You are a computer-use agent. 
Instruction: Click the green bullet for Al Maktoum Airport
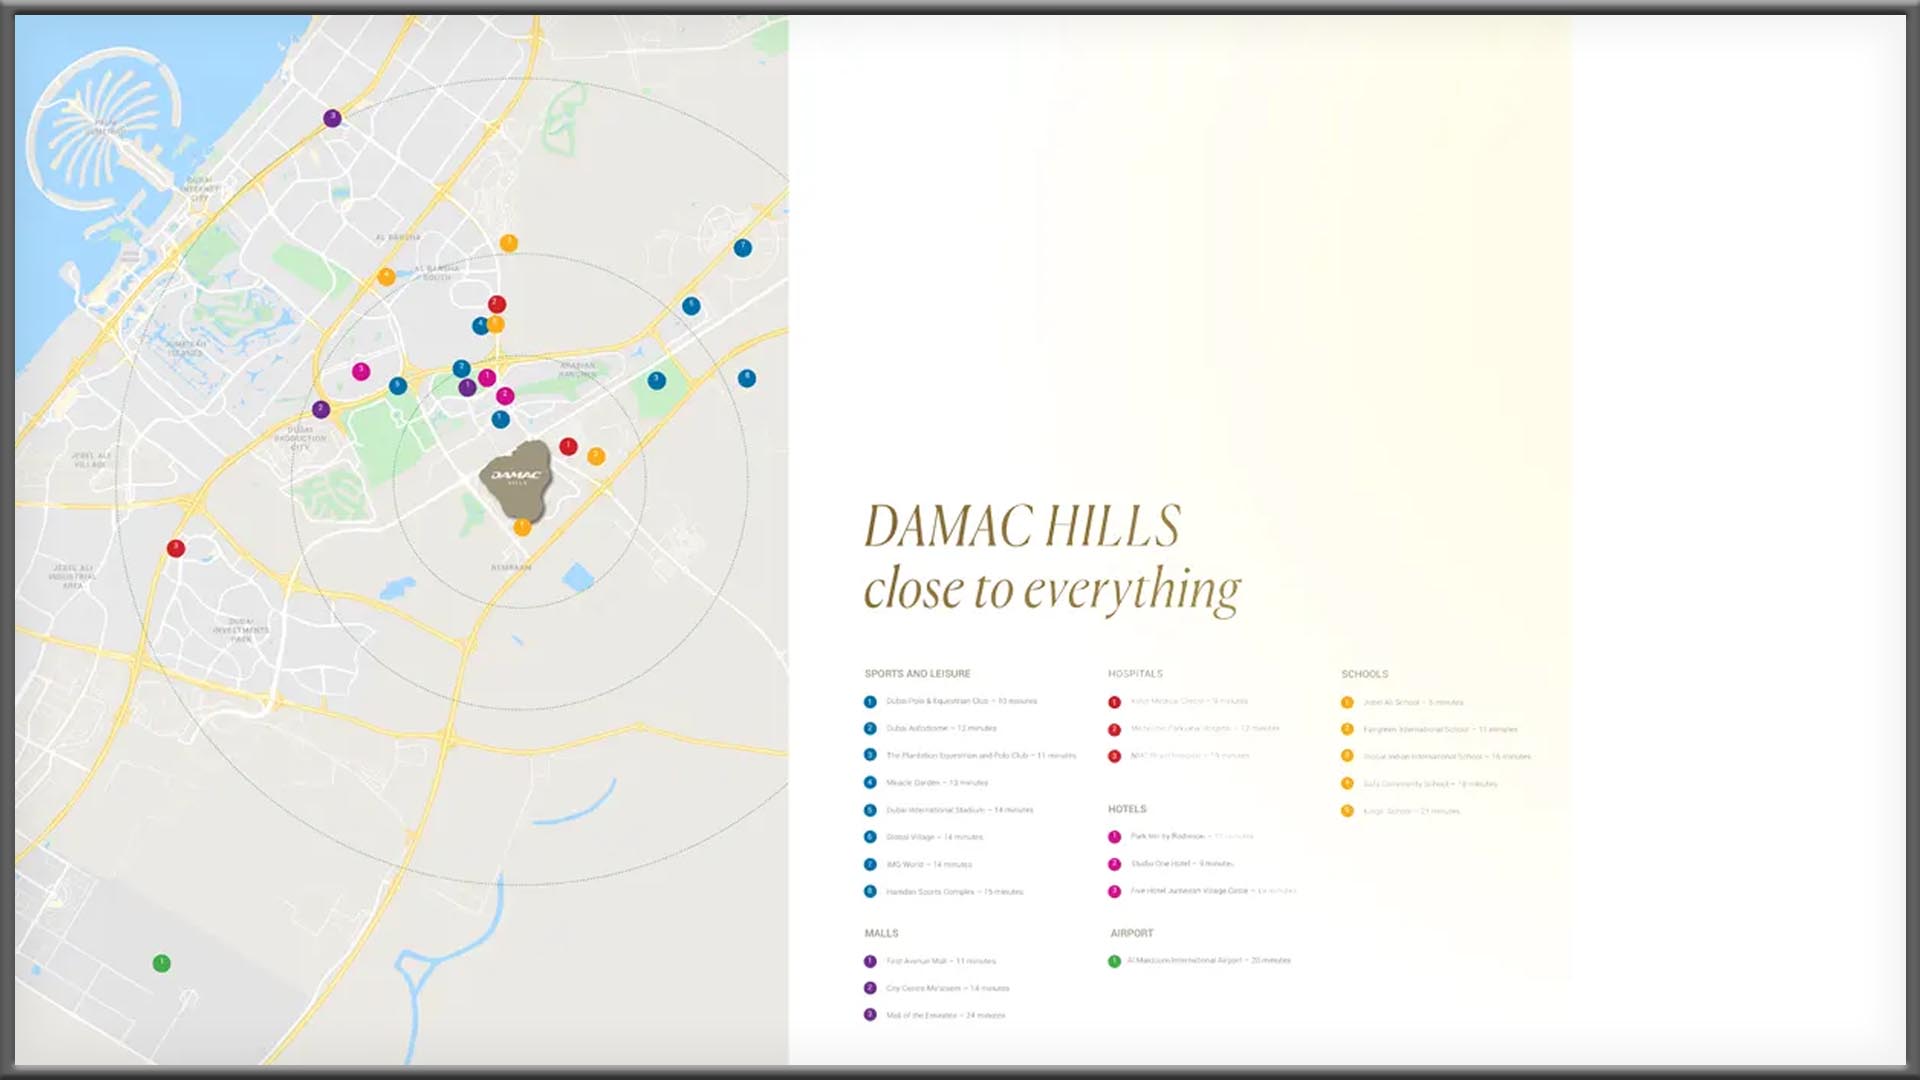[x=1114, y=961]
